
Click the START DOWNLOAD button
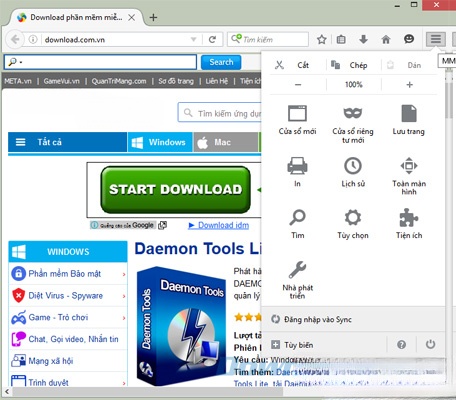(176, 189)
